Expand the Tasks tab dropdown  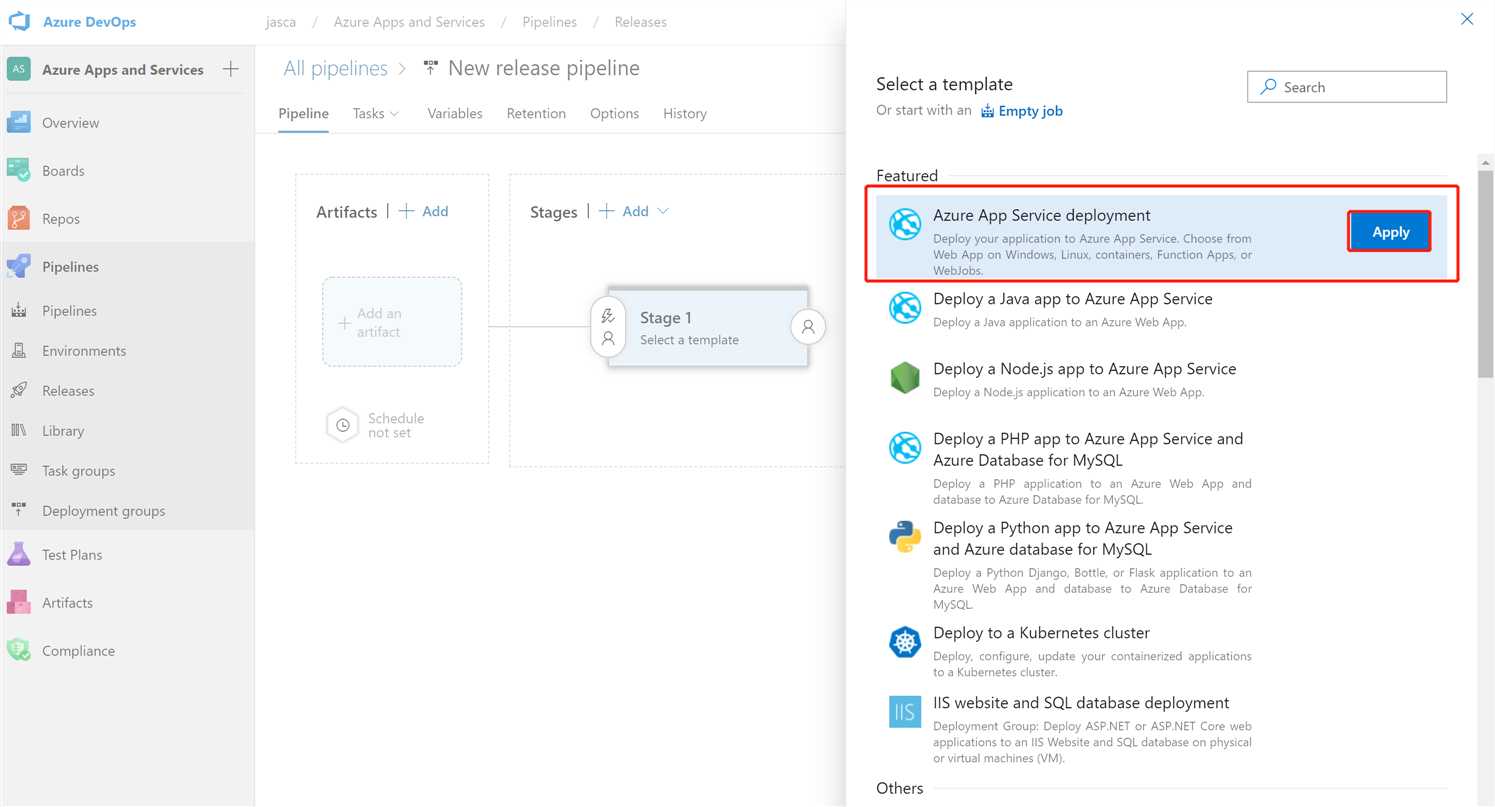tap(394, 114)
